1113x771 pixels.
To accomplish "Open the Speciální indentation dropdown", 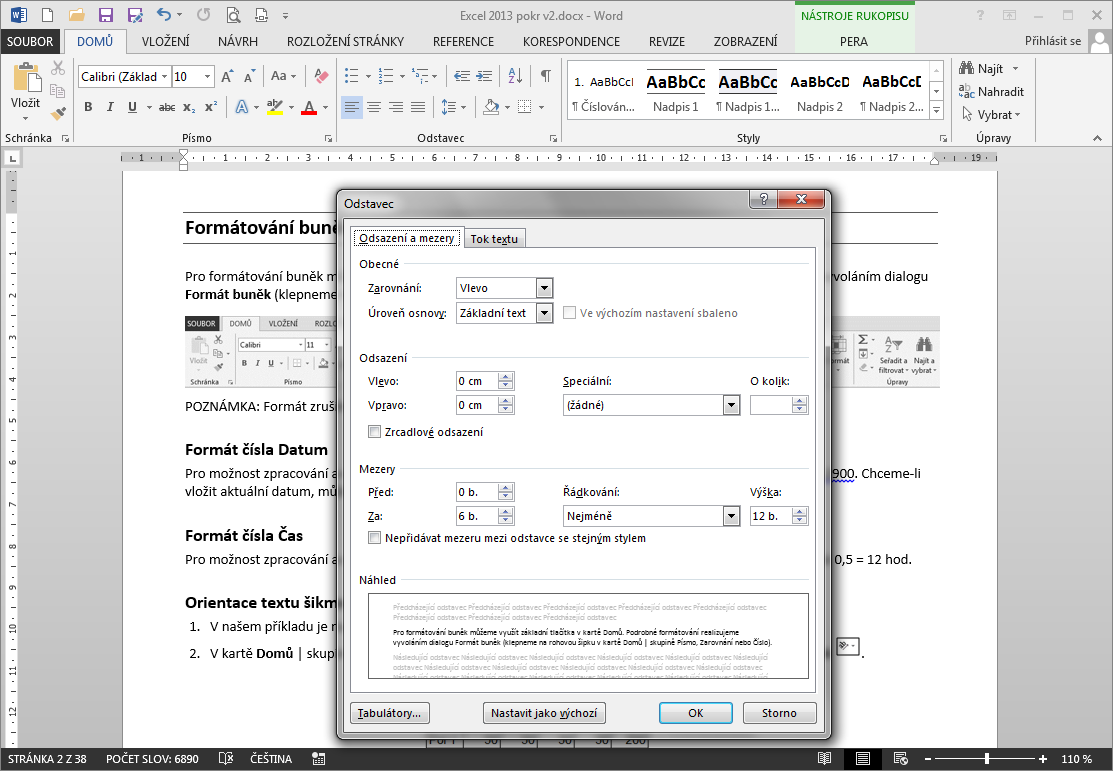I will [732, 405].
